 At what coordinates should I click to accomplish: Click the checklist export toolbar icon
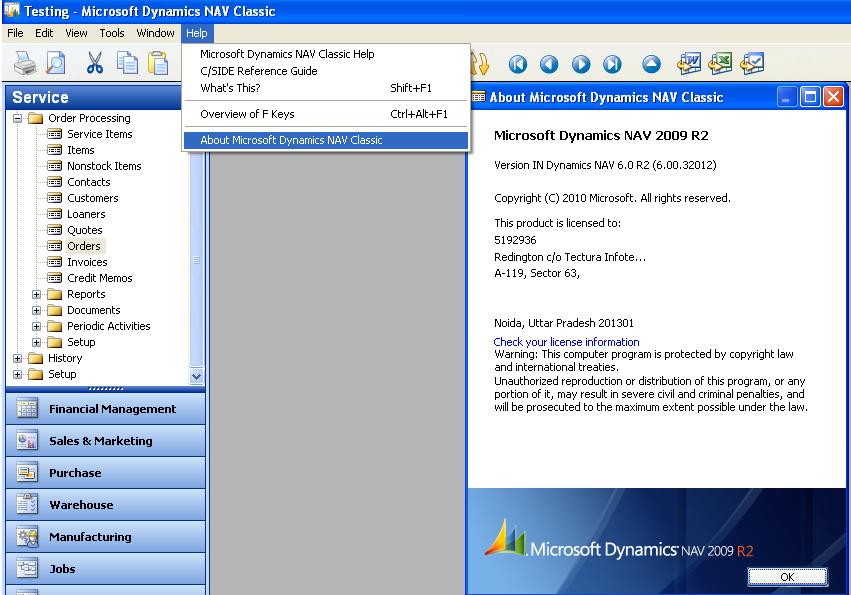click(752, 64)
